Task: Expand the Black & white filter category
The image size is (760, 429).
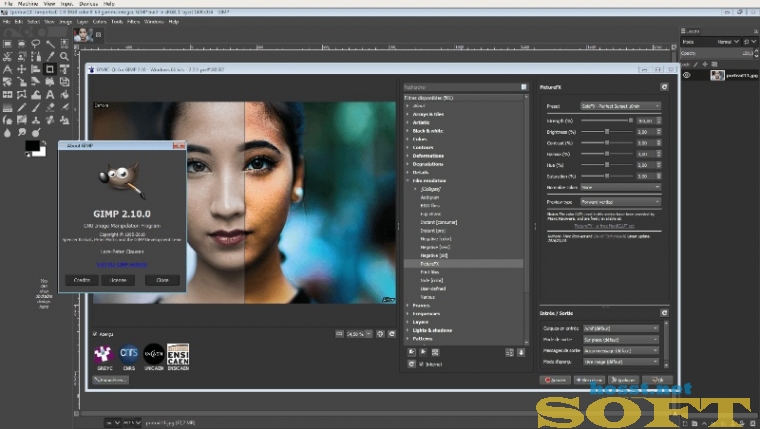Action: point(408,131)
